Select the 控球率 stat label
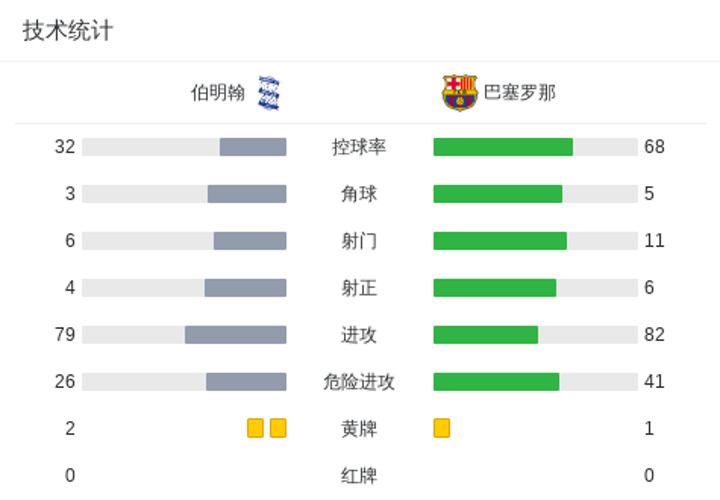This screenshot has height=500, width=720. point(359,147)
